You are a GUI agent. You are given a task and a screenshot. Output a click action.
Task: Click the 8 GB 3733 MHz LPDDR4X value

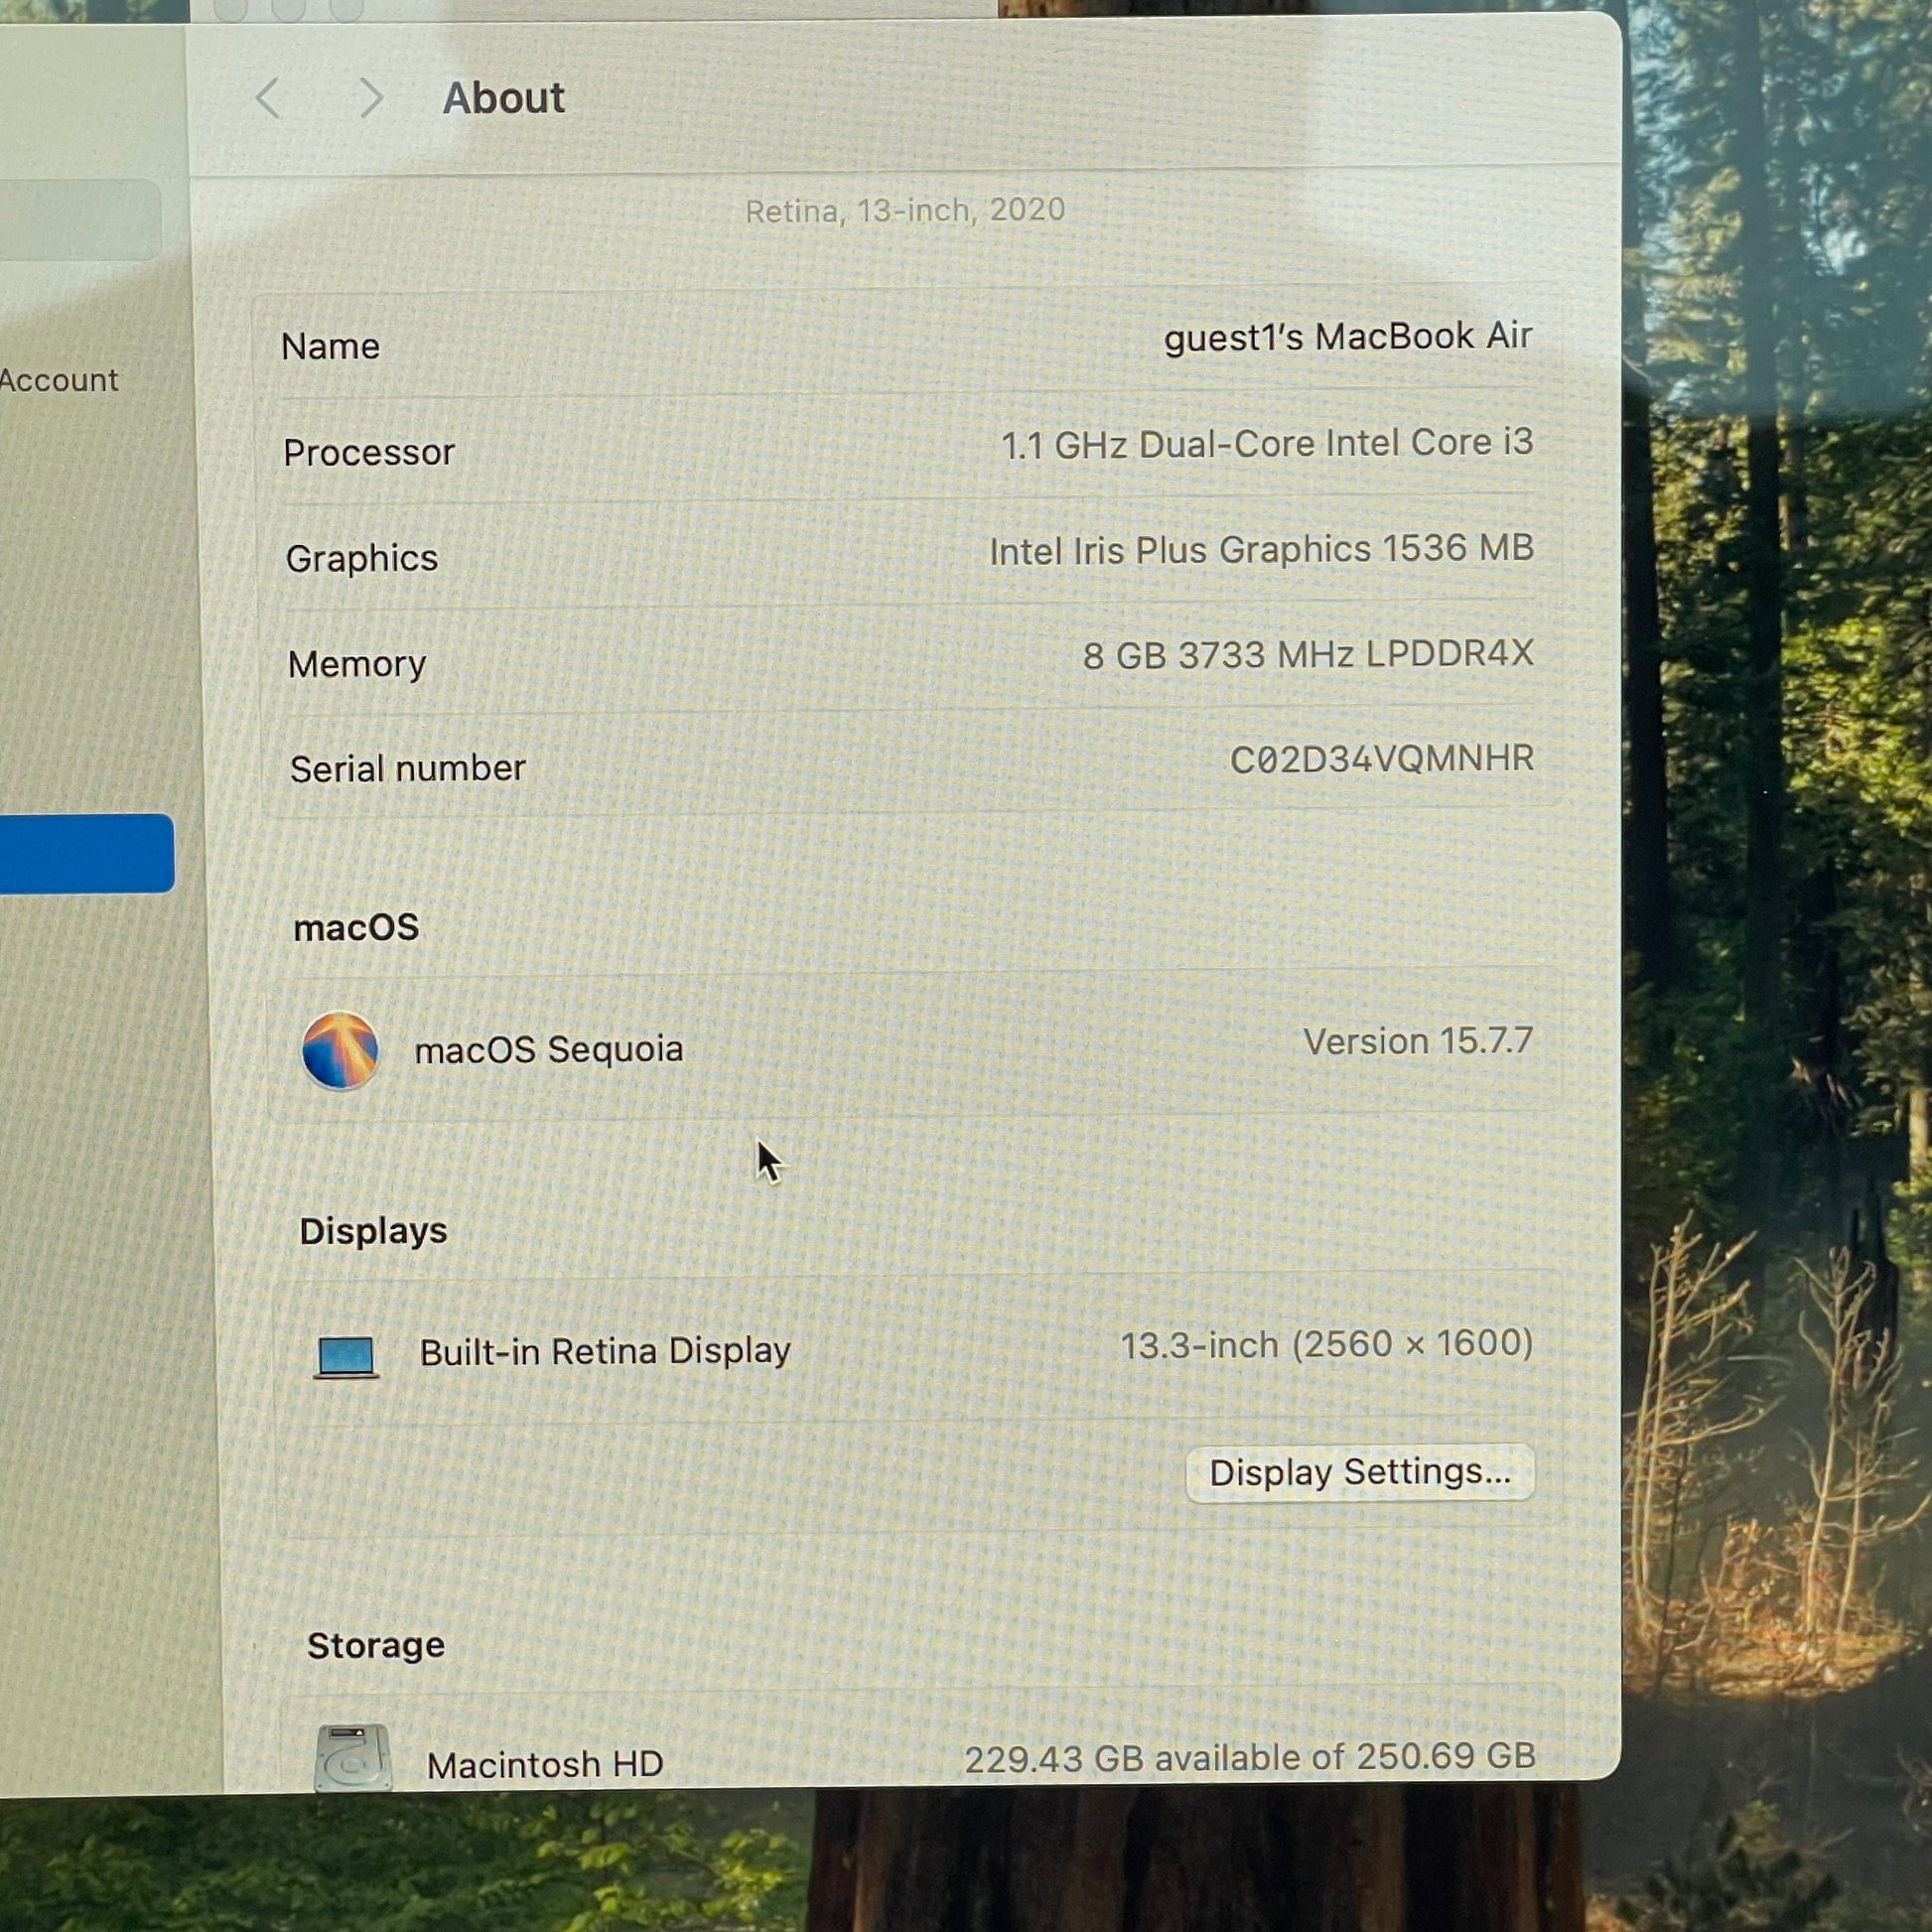pos(1308,654)
